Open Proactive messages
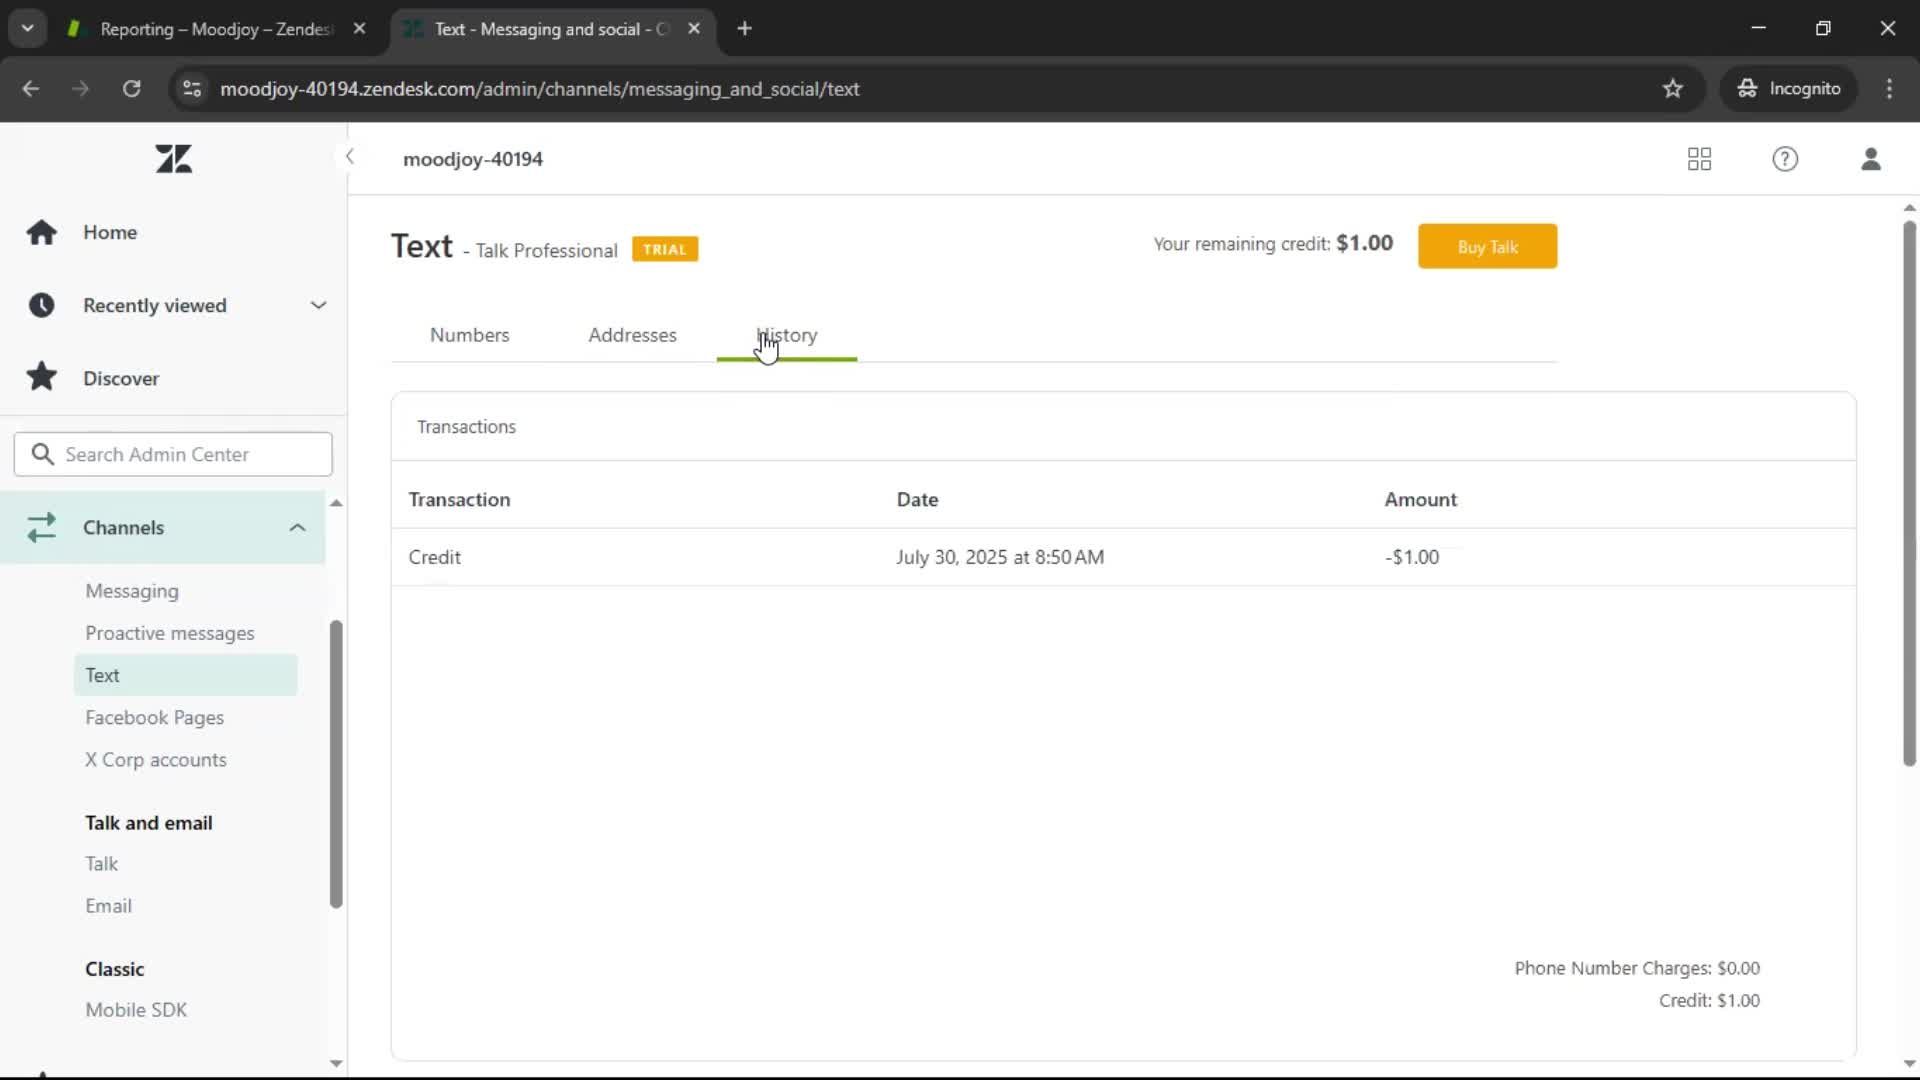 tap(170, 633)
